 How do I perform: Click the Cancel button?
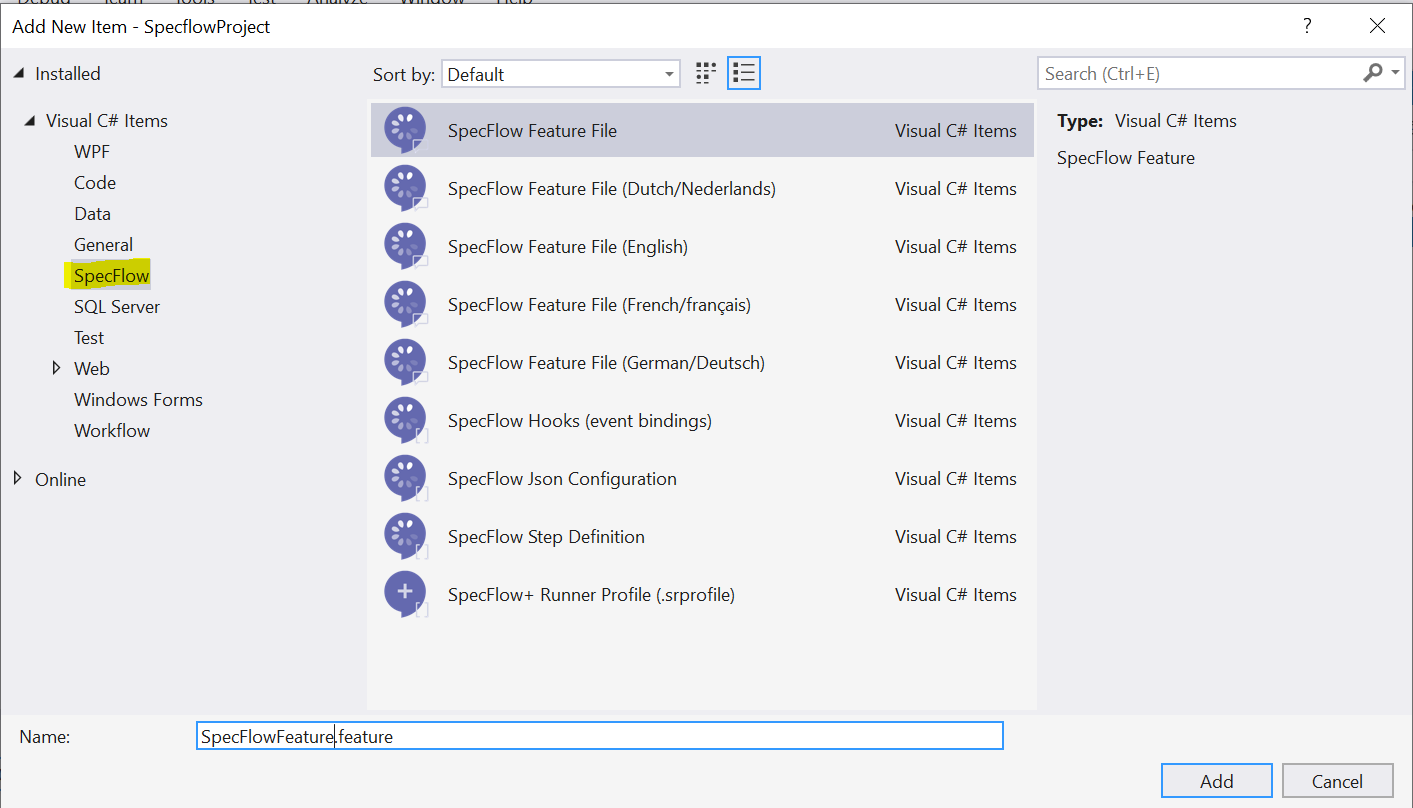pyautogui.click(x=1337, y=781)
